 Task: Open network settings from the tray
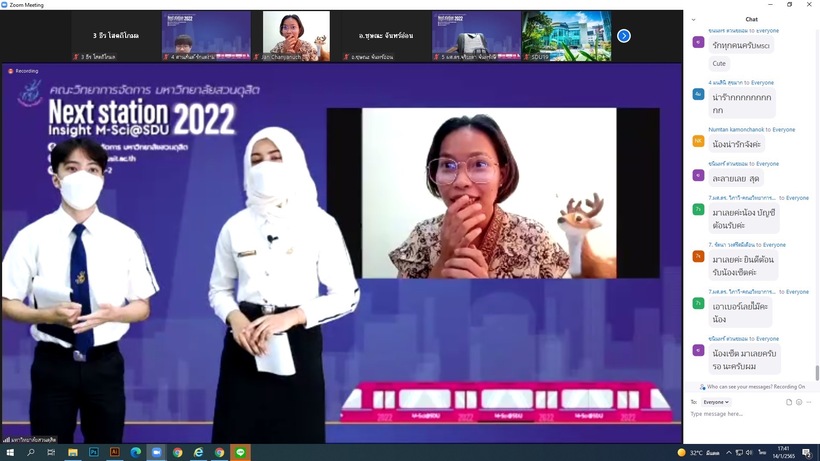[739, 453]
